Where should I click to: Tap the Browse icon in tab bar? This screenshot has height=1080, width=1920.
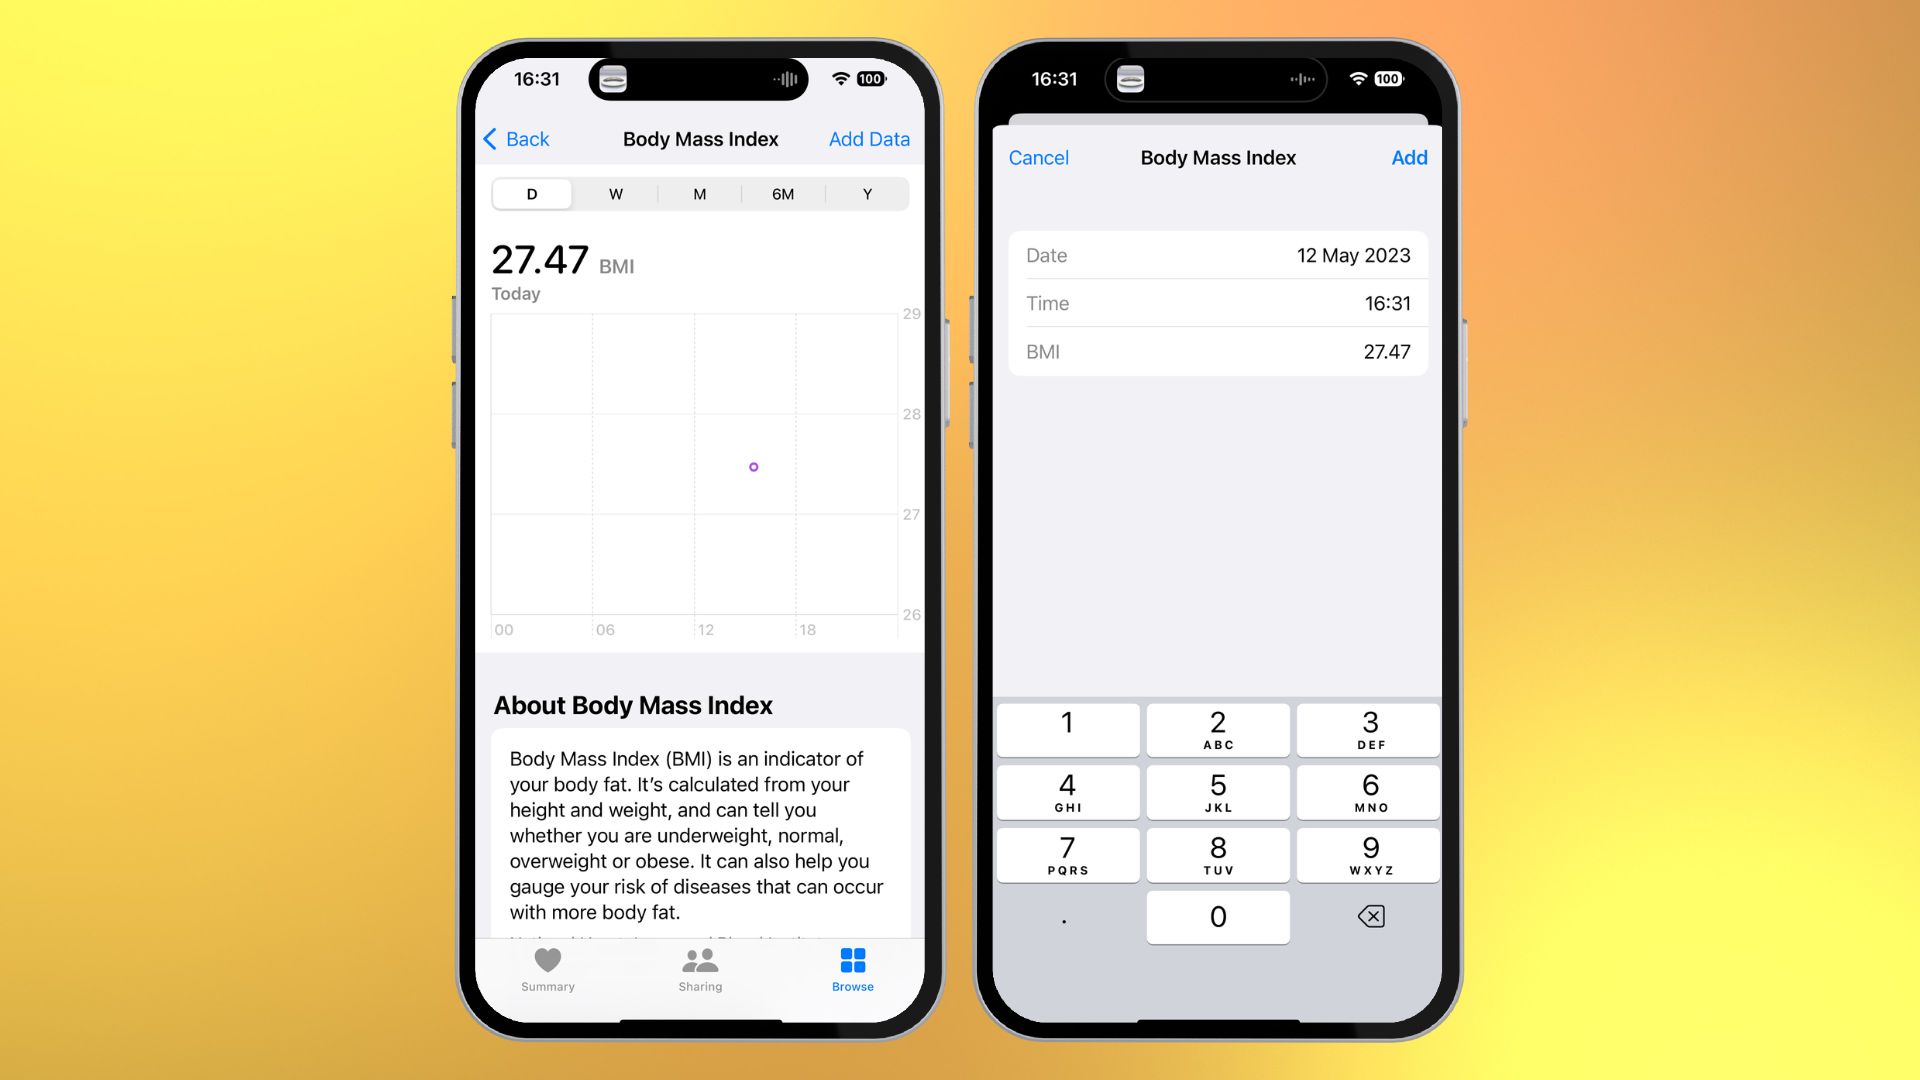[852, 967]
